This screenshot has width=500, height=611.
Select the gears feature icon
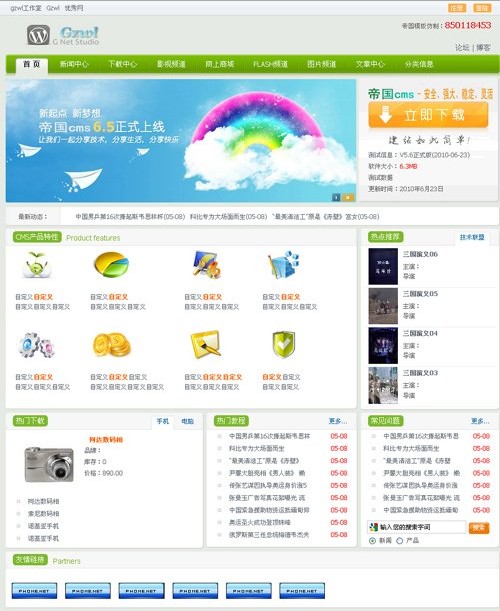pos(37,345)
